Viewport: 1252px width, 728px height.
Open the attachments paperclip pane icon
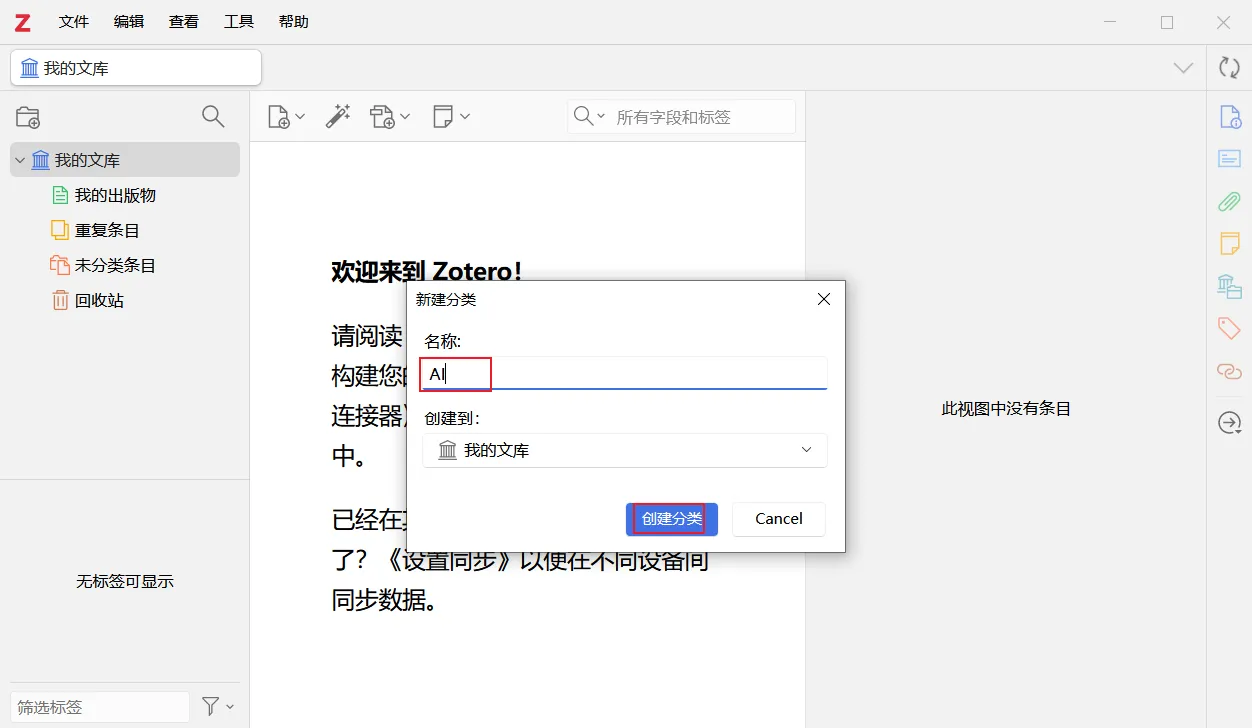tap(1229, 201)
